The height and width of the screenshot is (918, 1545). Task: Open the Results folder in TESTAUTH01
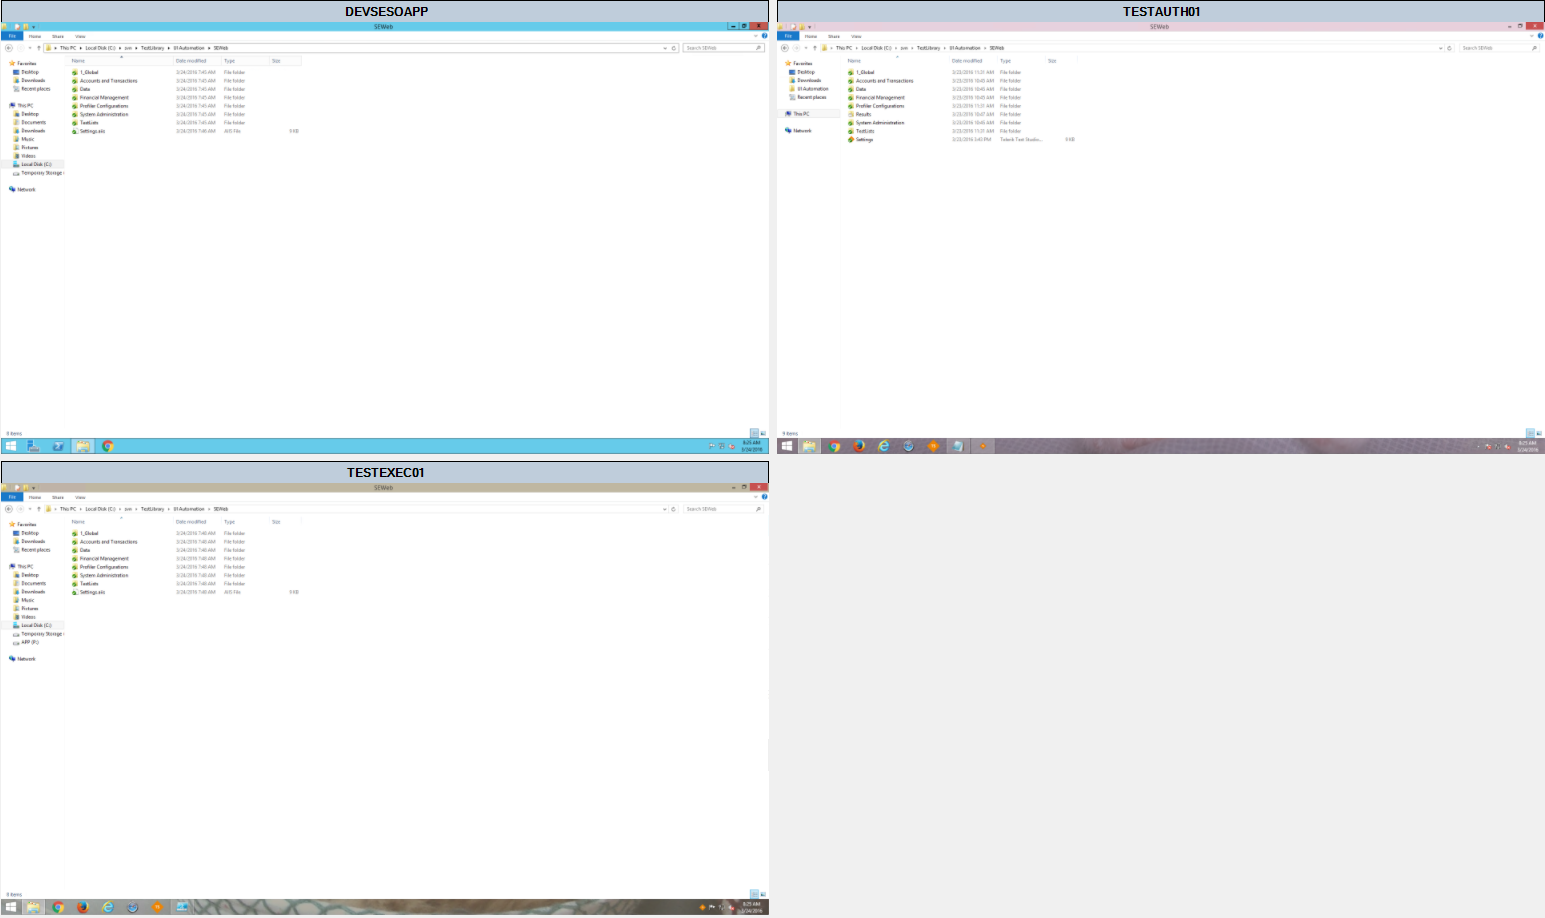pyautogui.click(x=863, y=114)
